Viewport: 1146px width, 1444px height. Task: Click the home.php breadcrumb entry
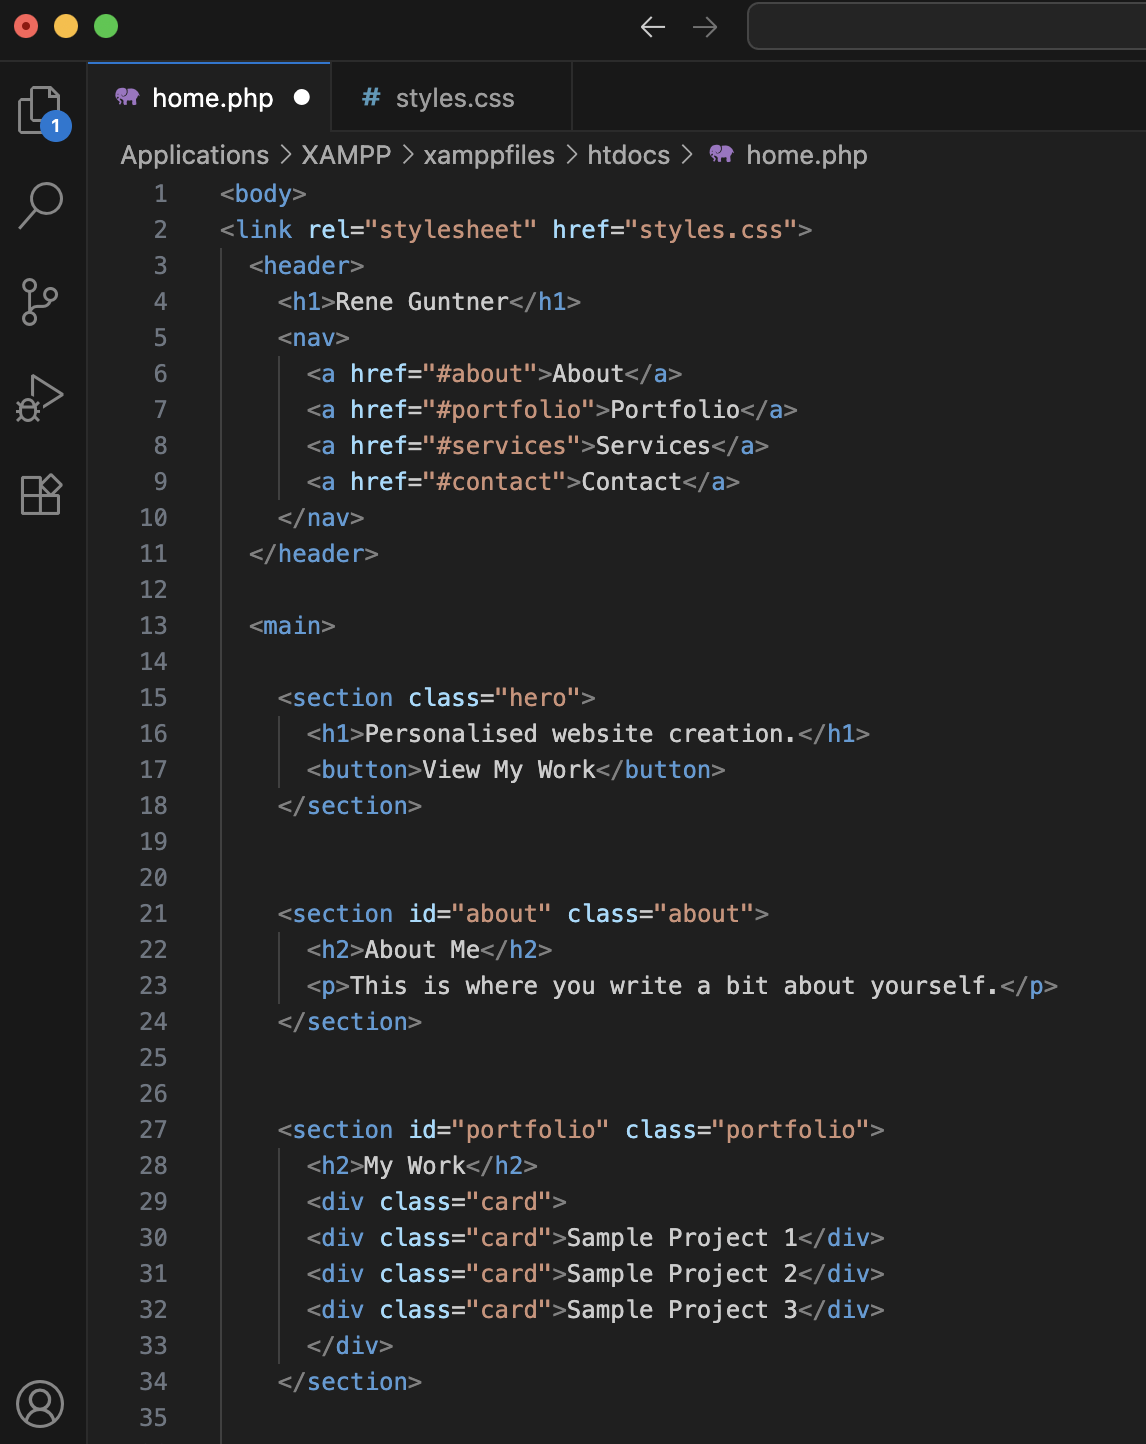(x=807, y=155)
